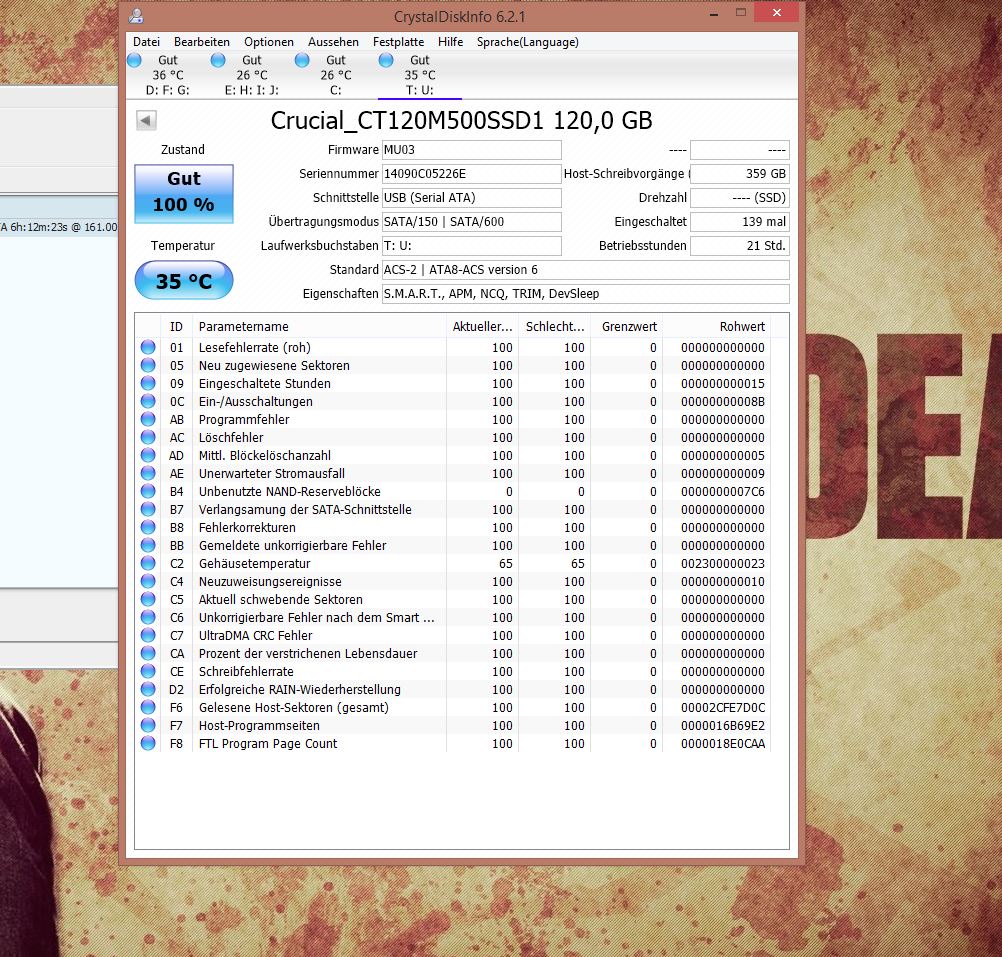Click the previous disk arrow button
Screen dimensions: 1002x957
tap(146, 120)
